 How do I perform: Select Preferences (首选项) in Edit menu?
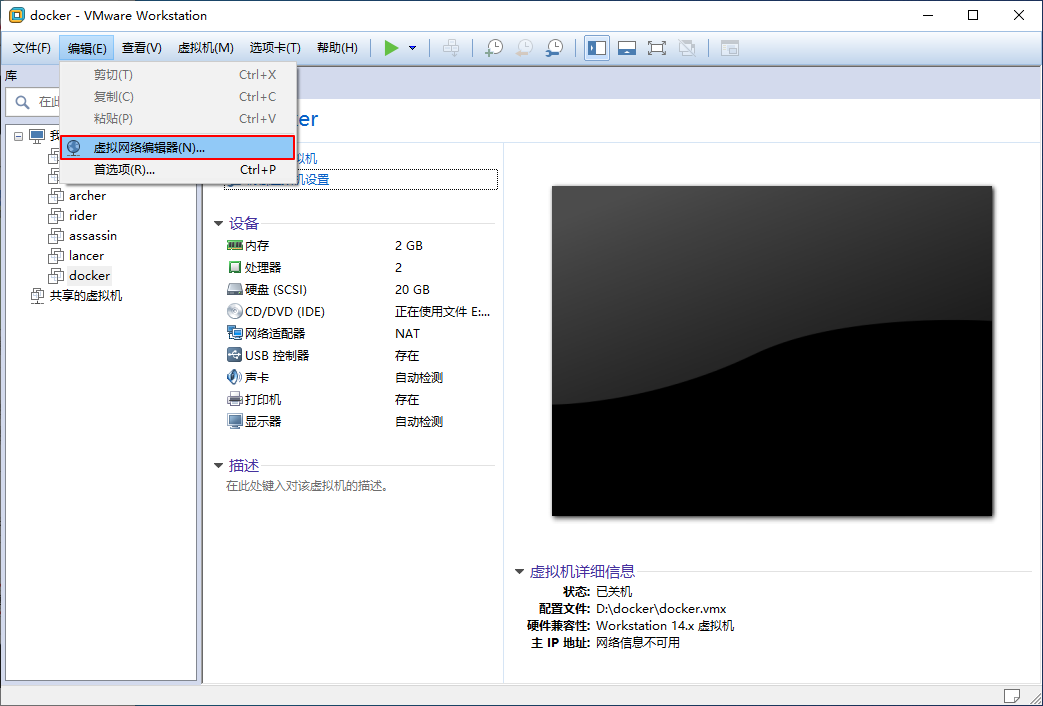(x=123, y=170)
